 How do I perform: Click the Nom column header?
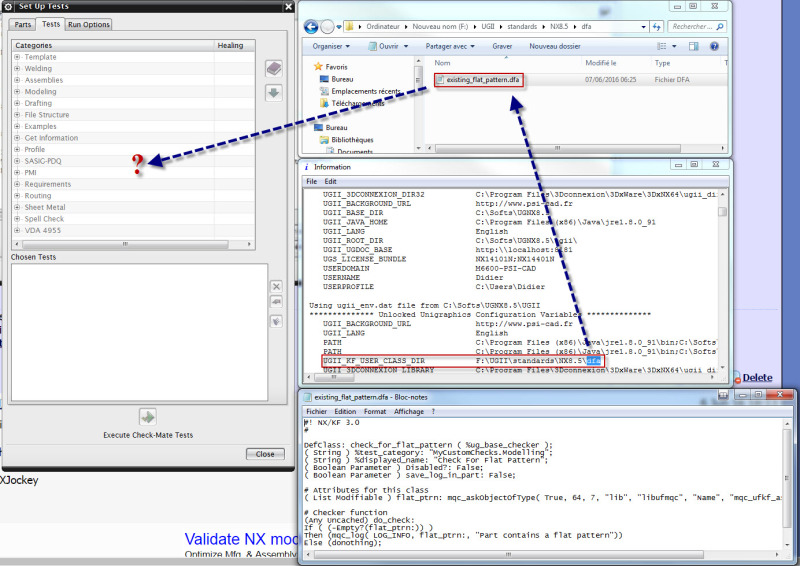coord(442,63)
